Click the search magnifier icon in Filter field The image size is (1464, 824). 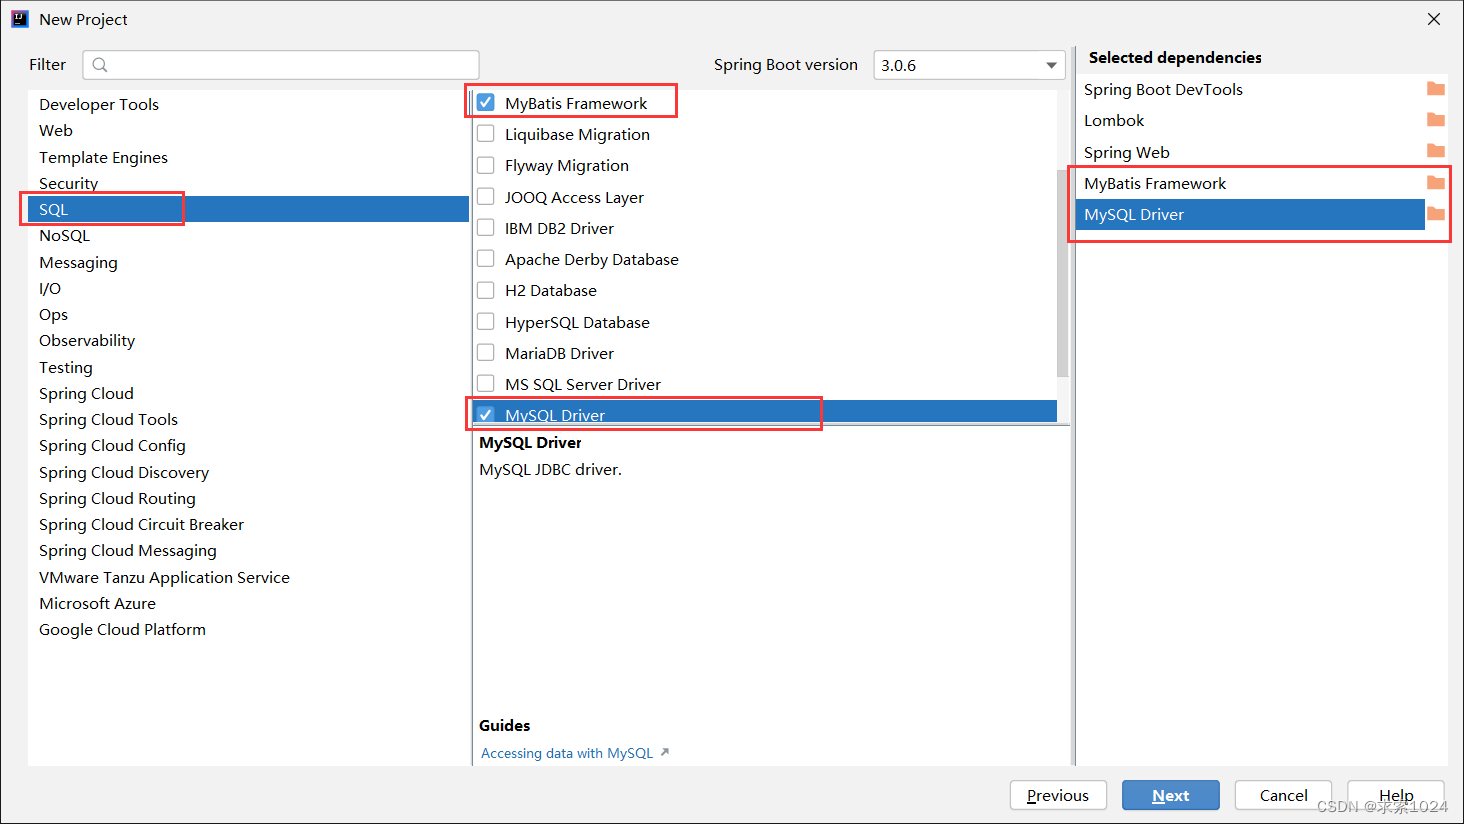(x=100, y=65)
